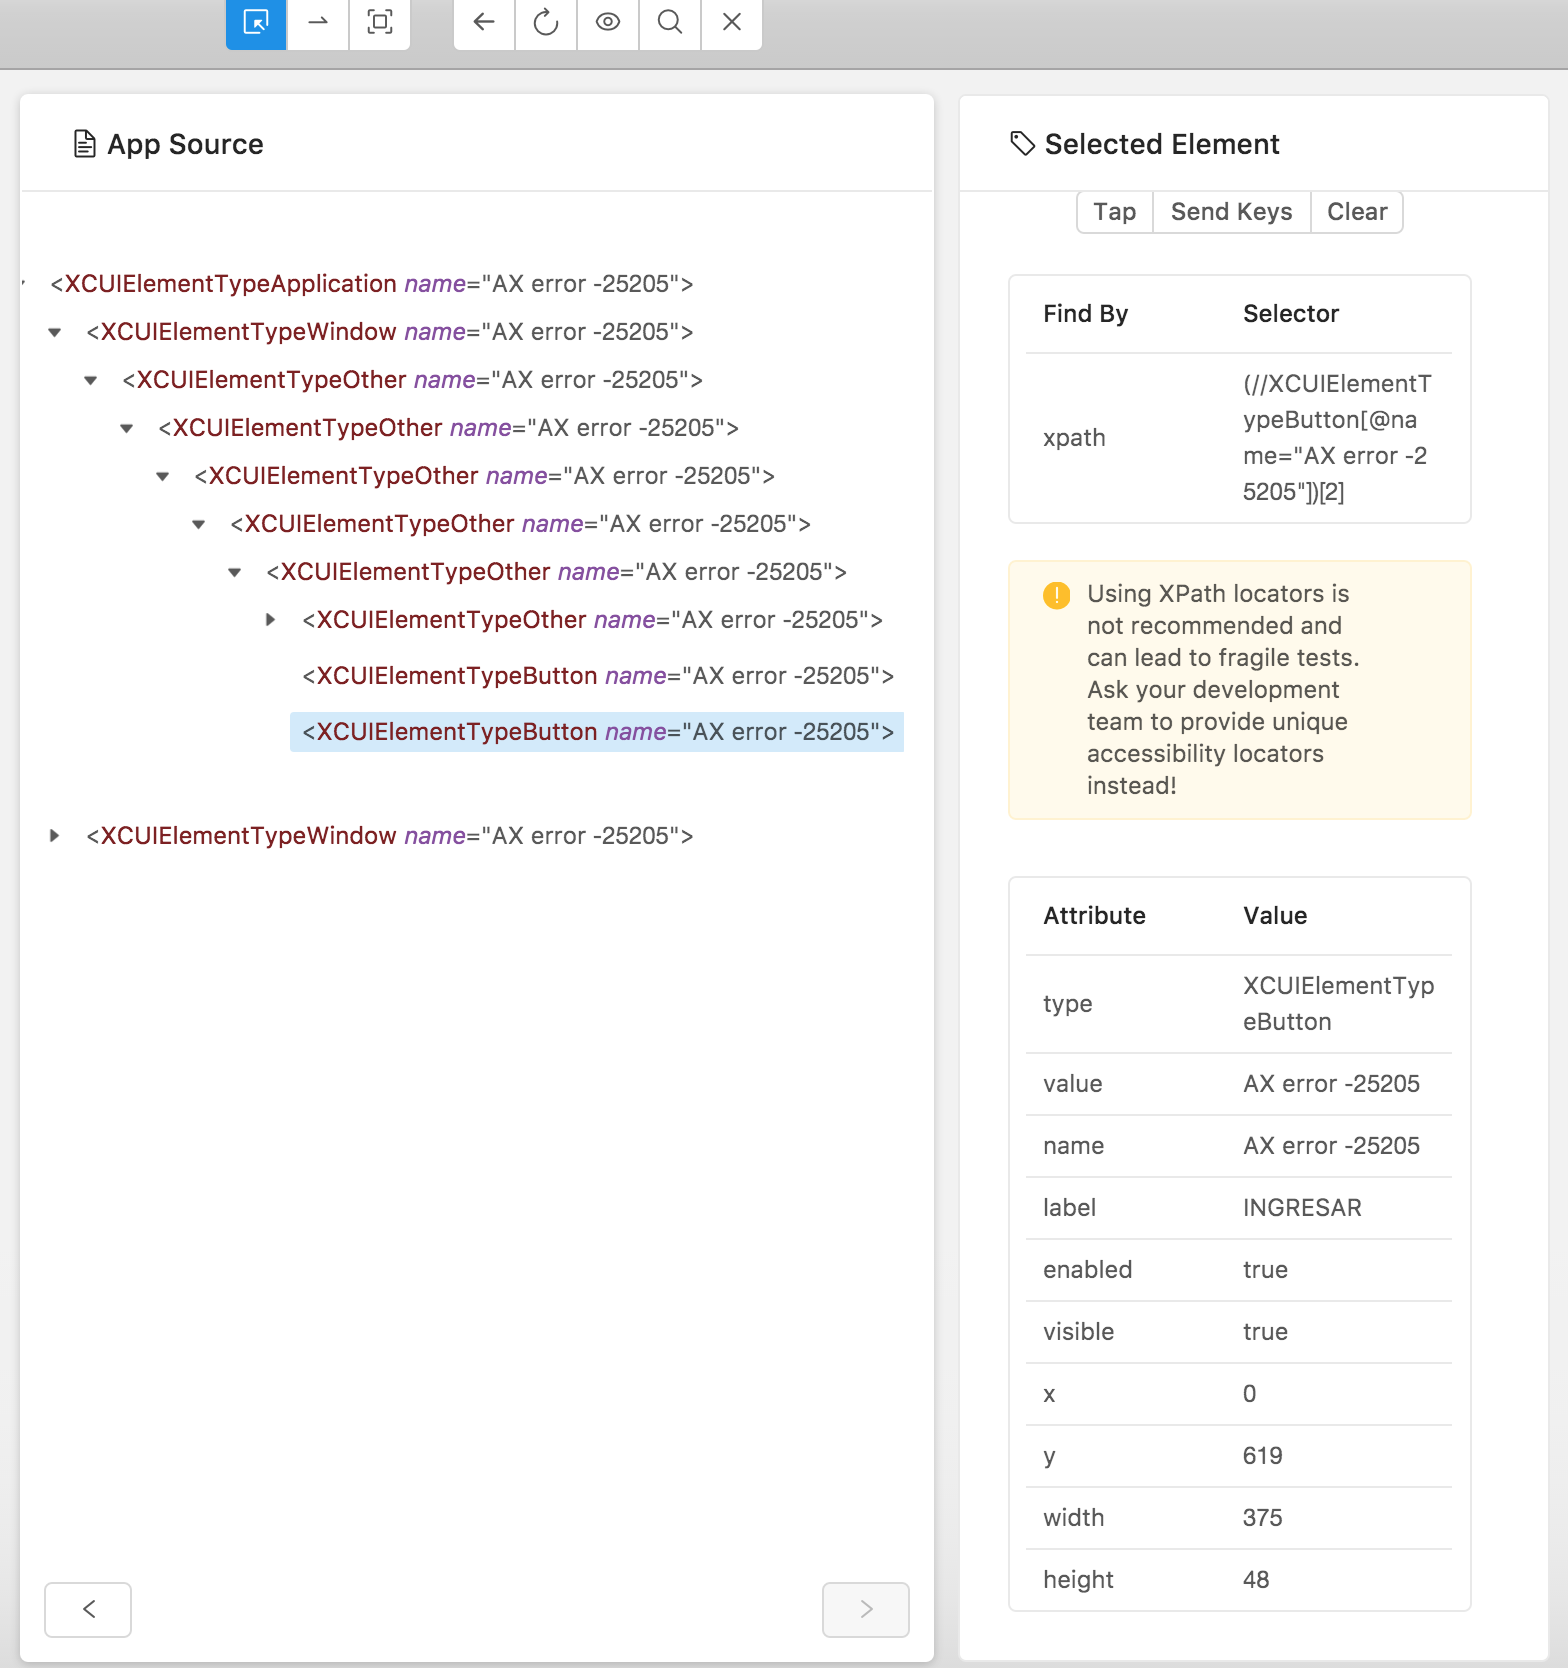Click the Send Keys button
This screenshot has height=1668, width=1568.
[1232, 212]
